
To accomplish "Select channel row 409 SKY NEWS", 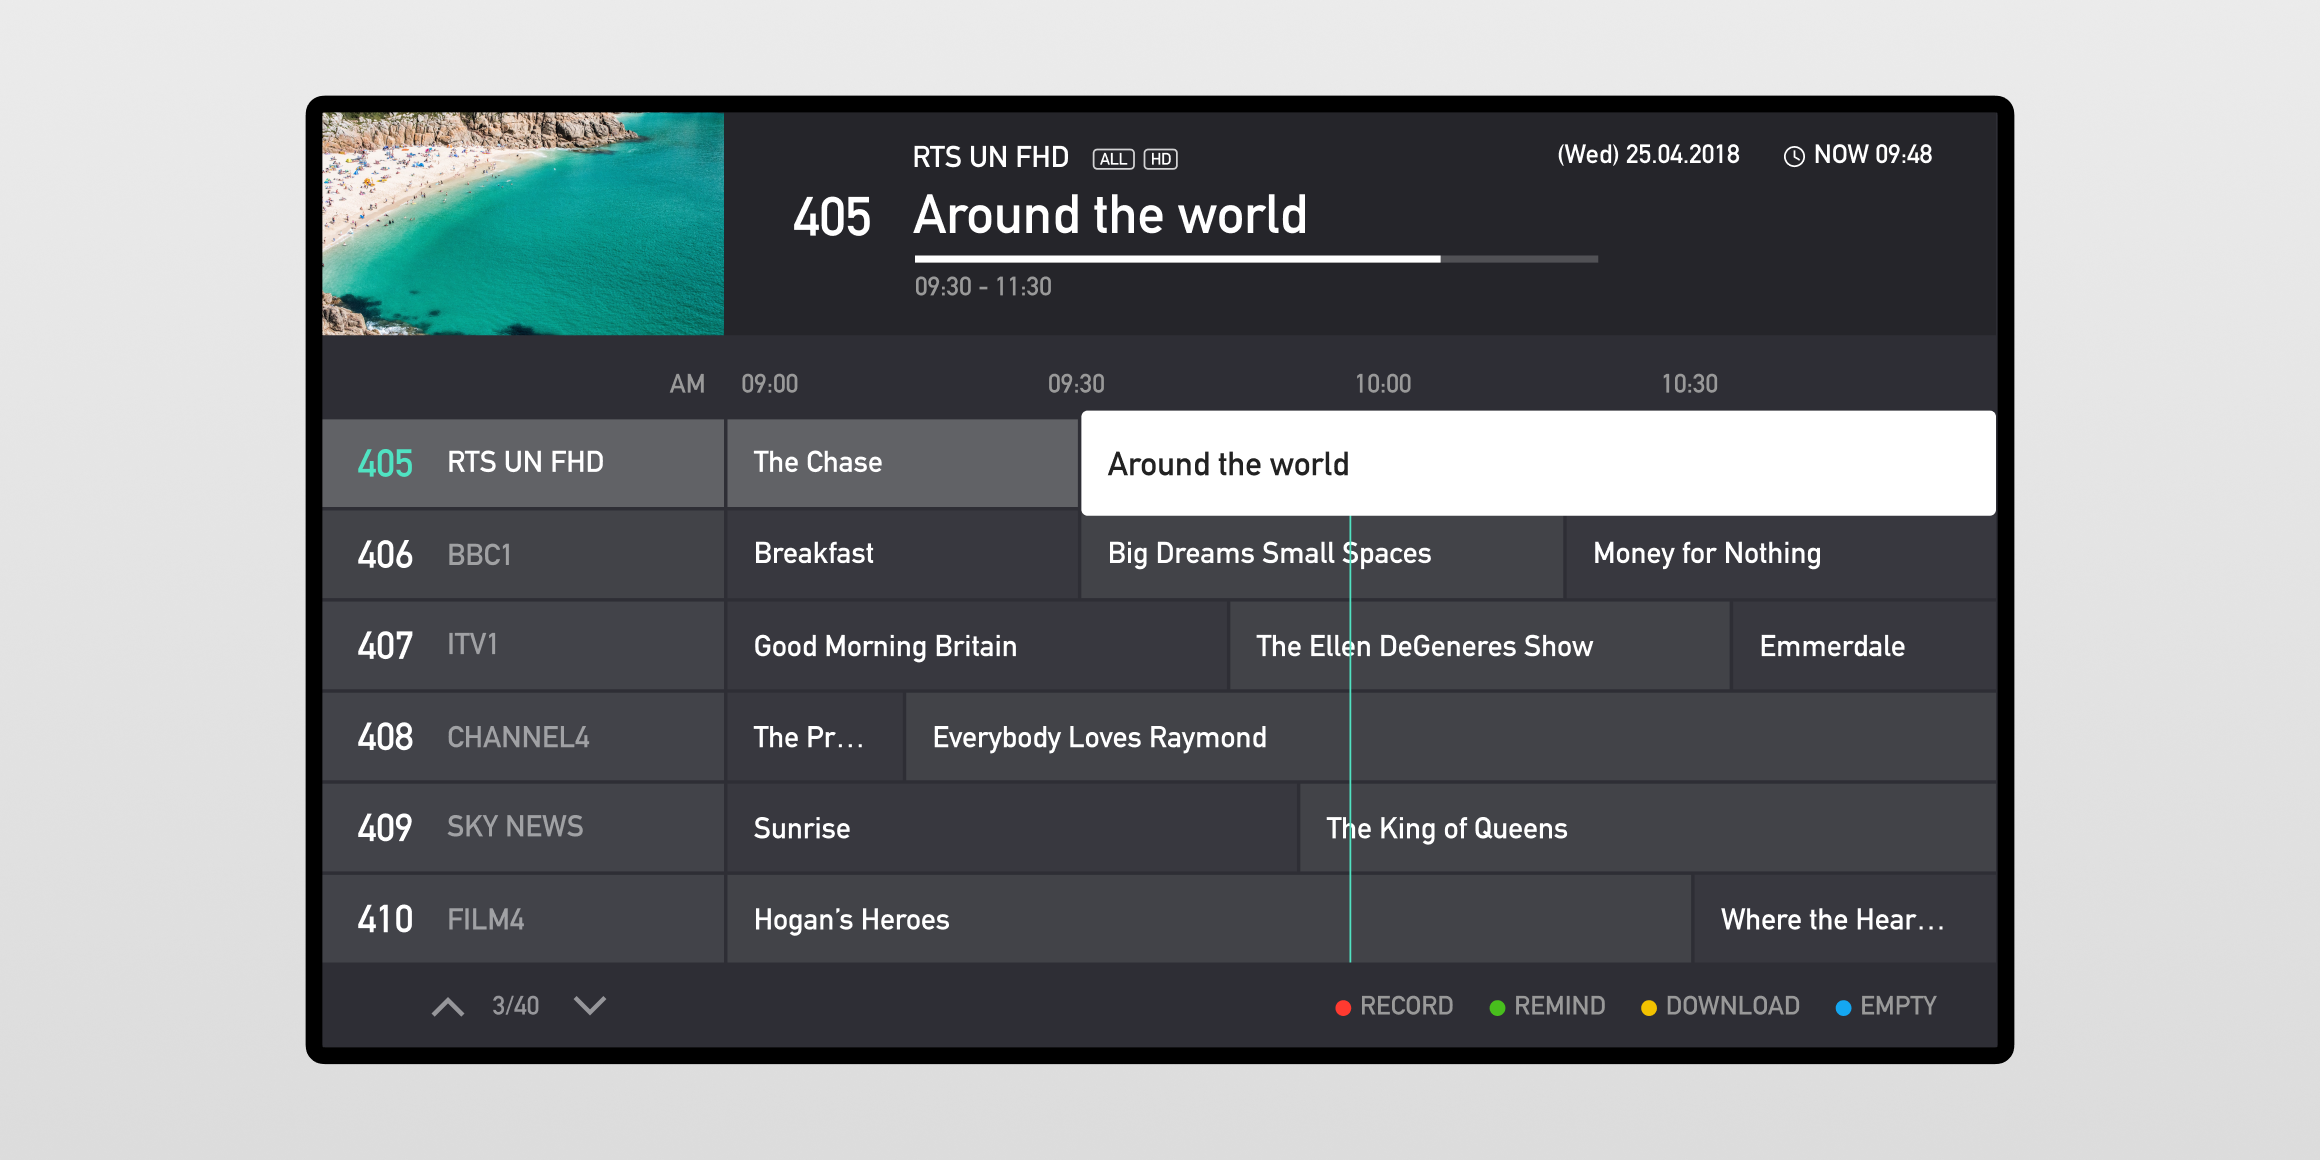I will click(520, 827).
